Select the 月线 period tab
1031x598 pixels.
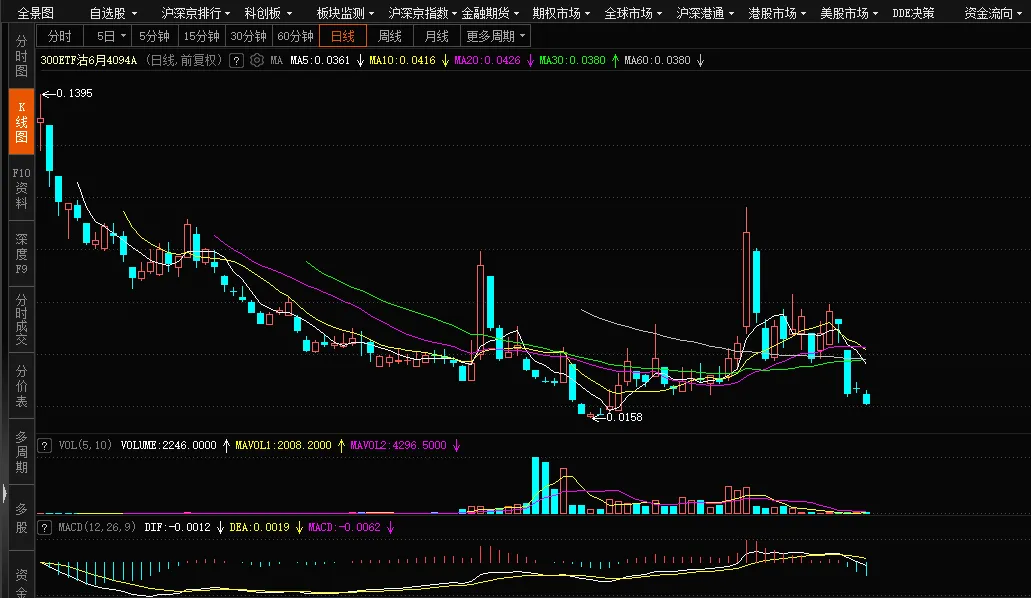437,36
